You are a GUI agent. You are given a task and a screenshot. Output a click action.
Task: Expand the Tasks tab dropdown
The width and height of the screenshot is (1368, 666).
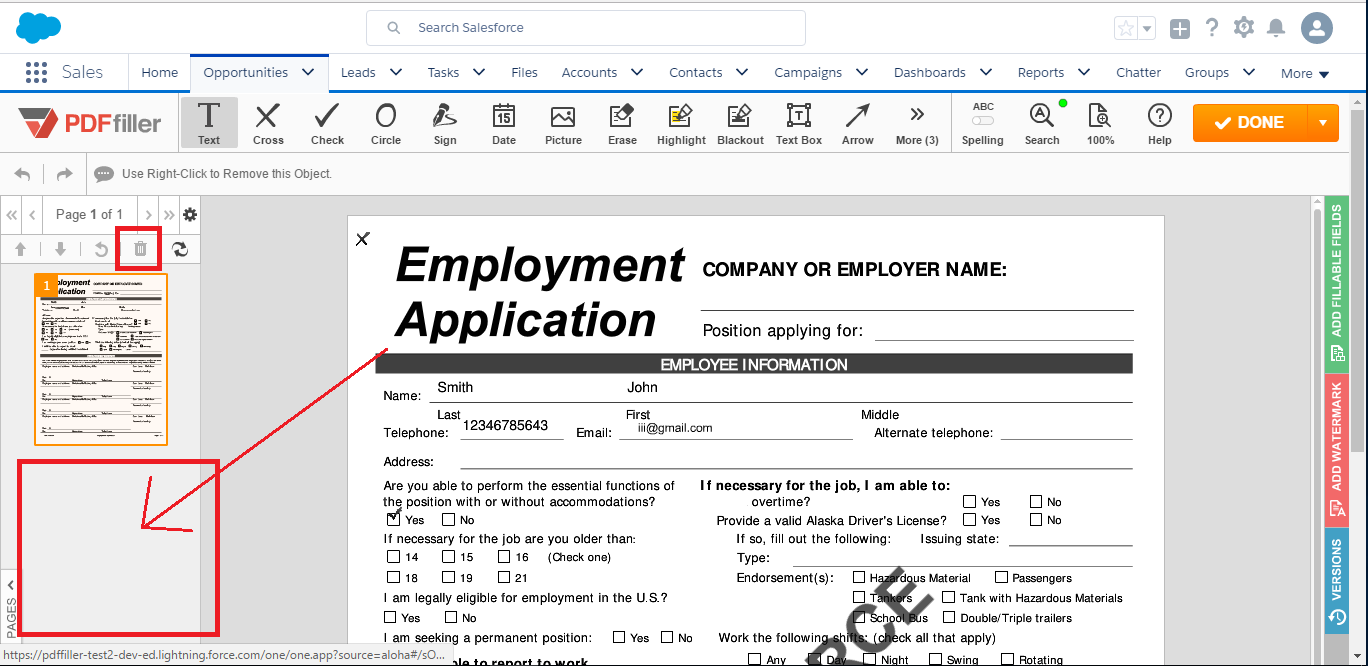click(x=479, y=72)
